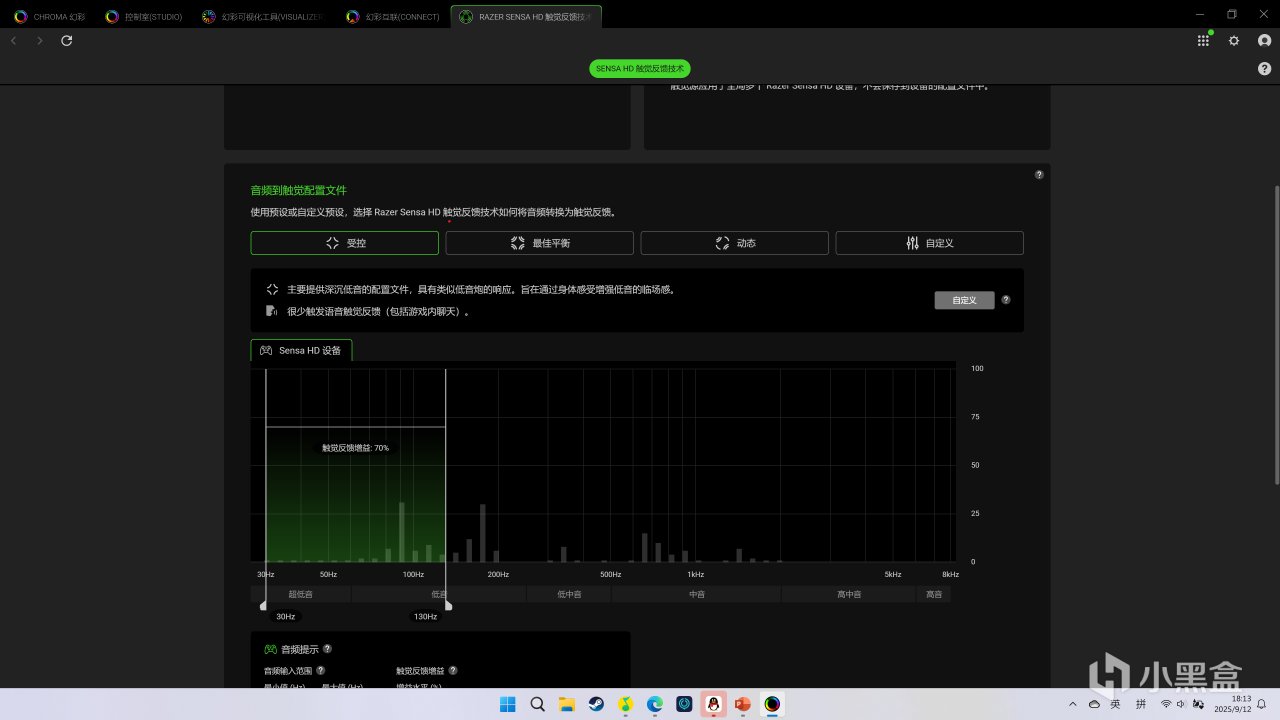Open the yellow music app in taskbar
Viewport: 1280px width, 720px height.
click(625, 704)
